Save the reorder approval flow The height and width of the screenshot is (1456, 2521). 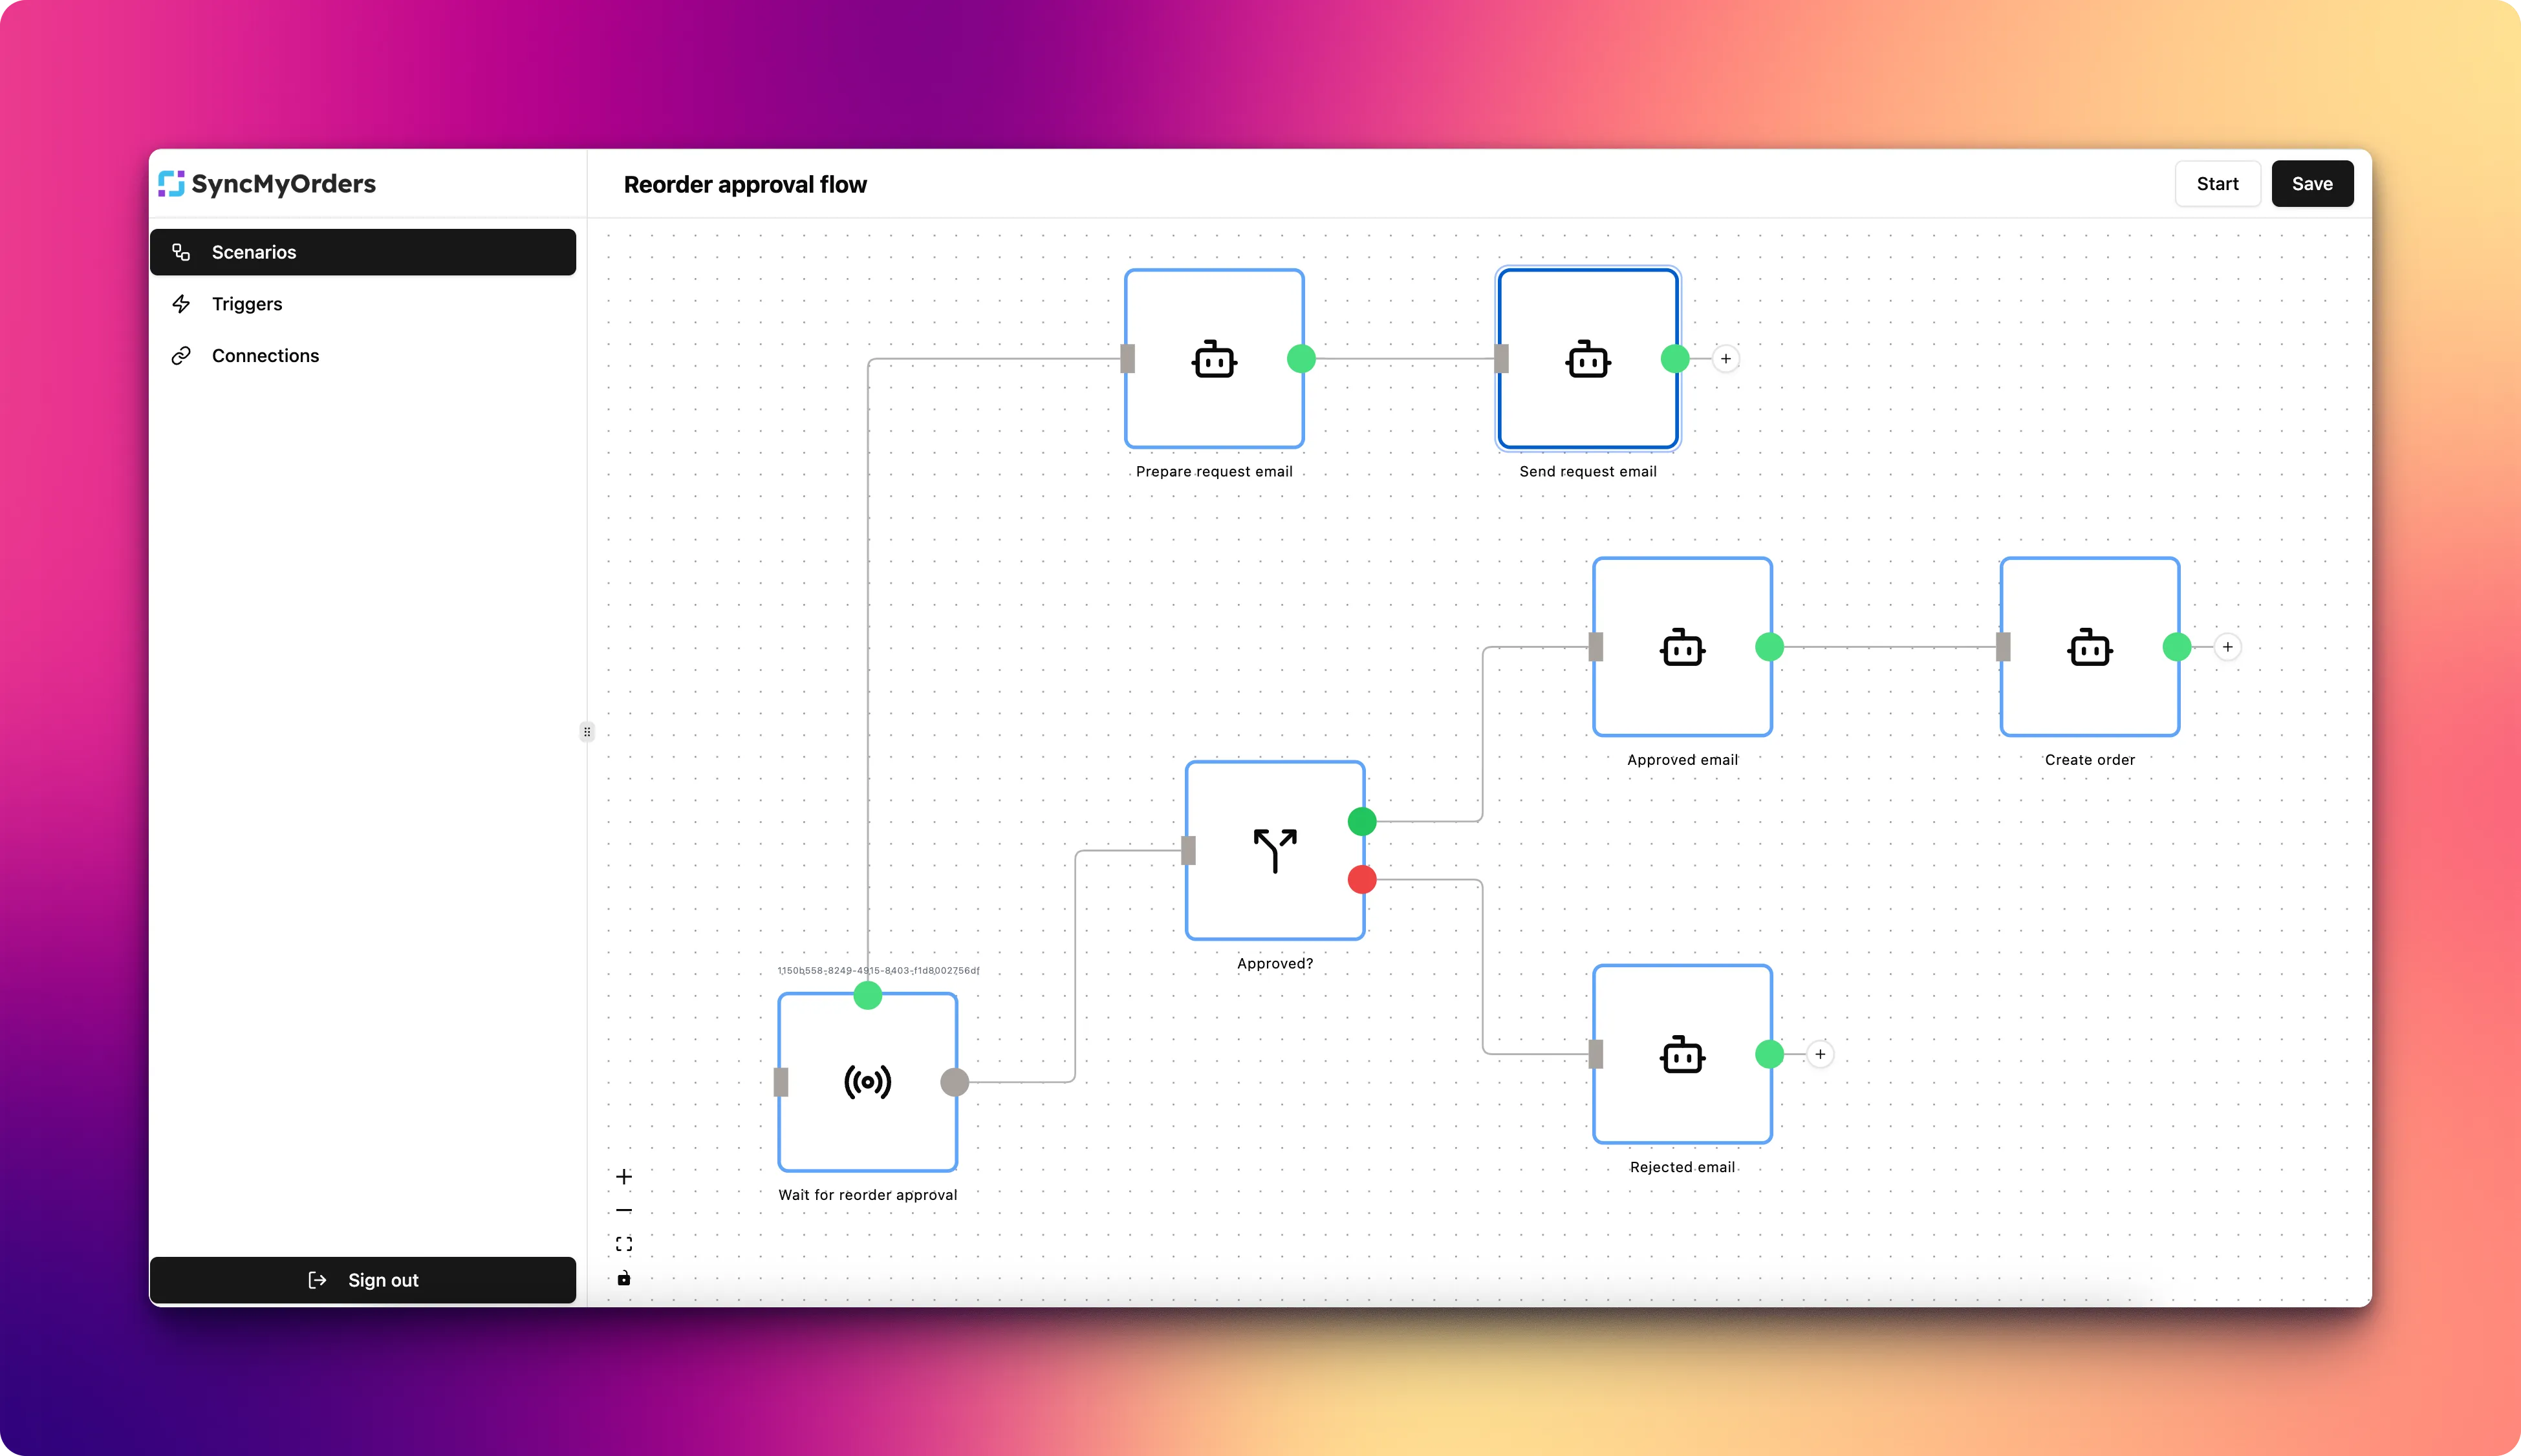[2312, 184]
